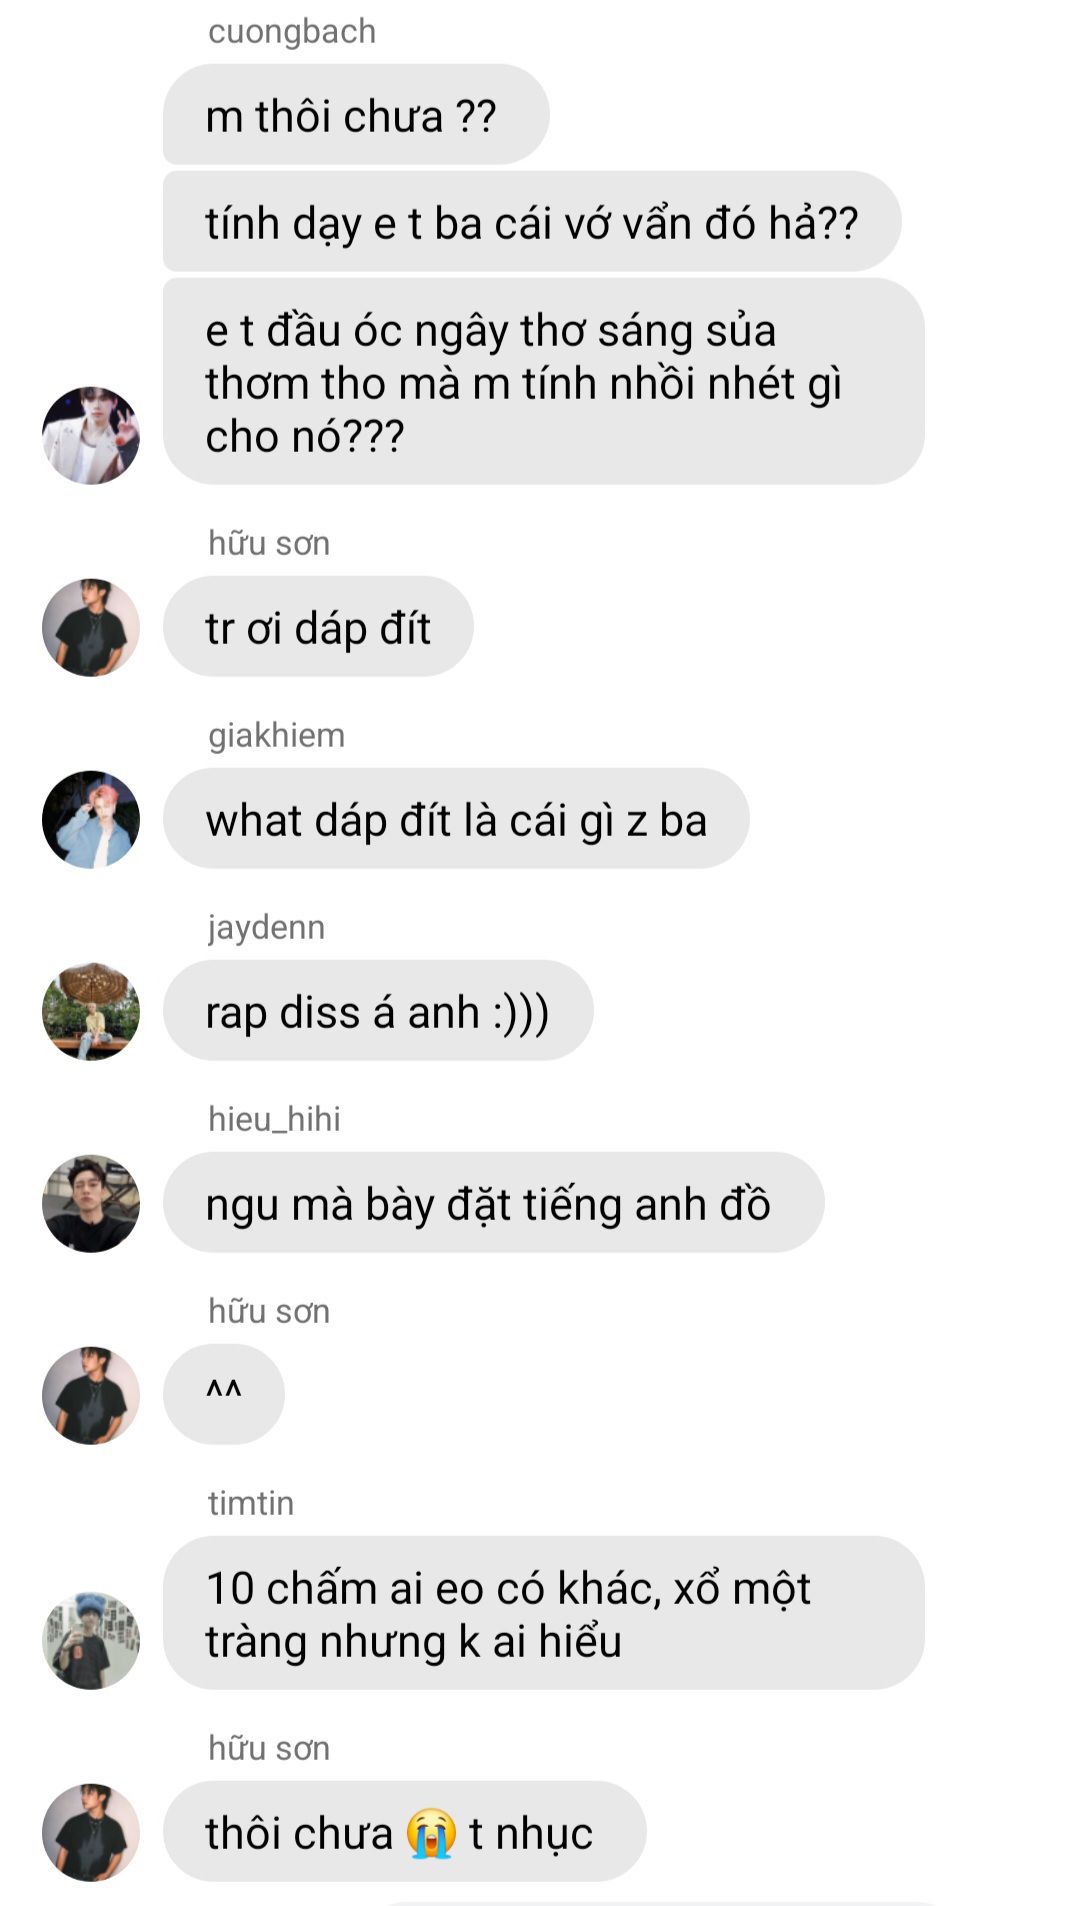Open cuongbach's profile avatar
Viewport: 1080px width, 1906px height.
click(91, 436)
